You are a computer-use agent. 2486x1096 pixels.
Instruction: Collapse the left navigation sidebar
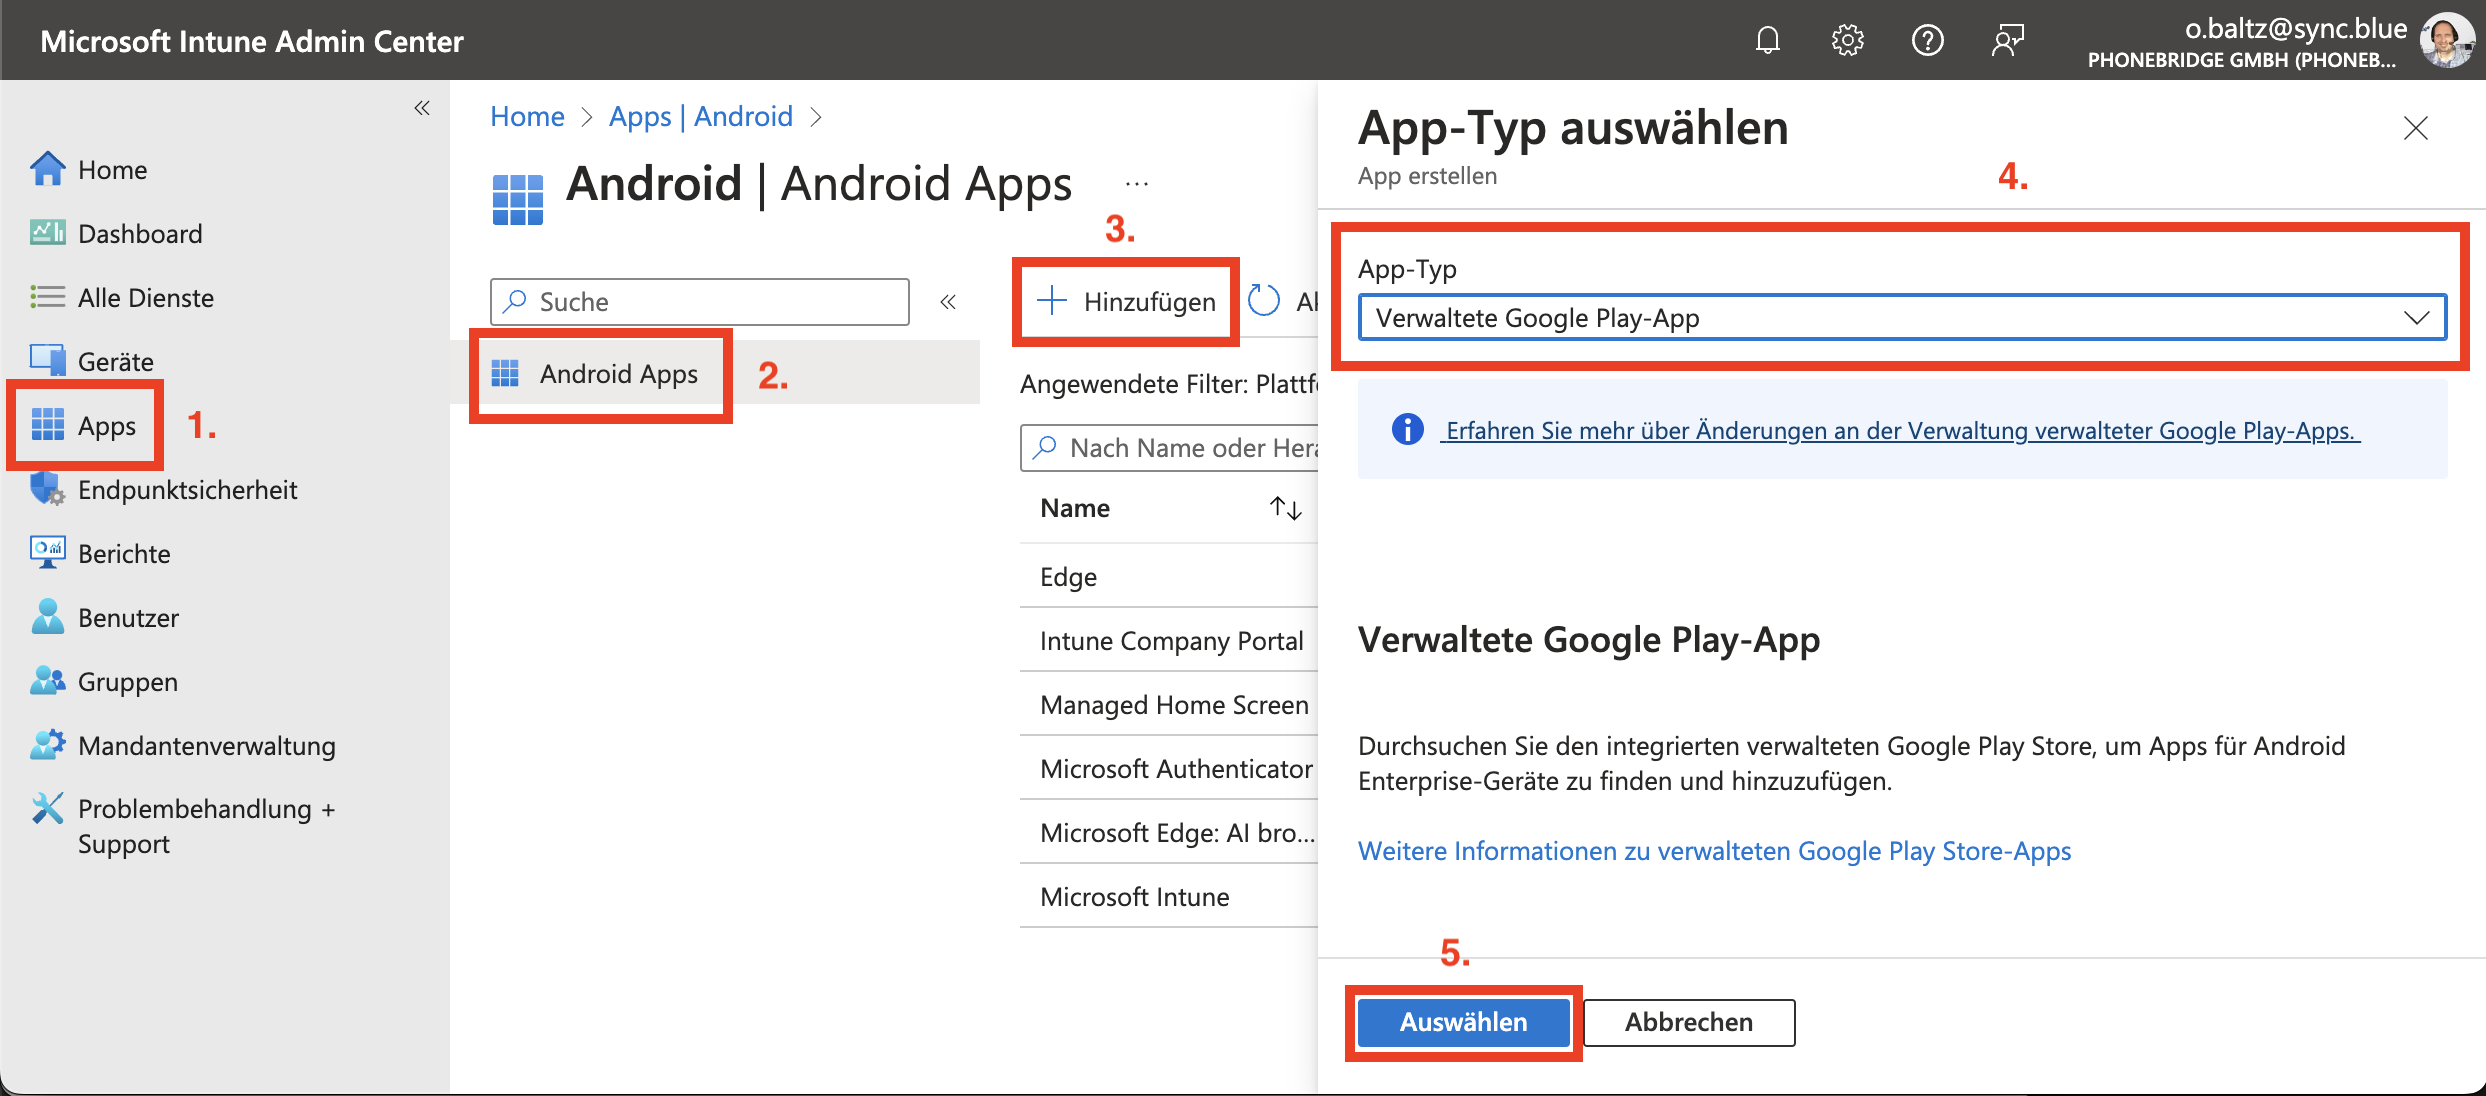(422, 108)
